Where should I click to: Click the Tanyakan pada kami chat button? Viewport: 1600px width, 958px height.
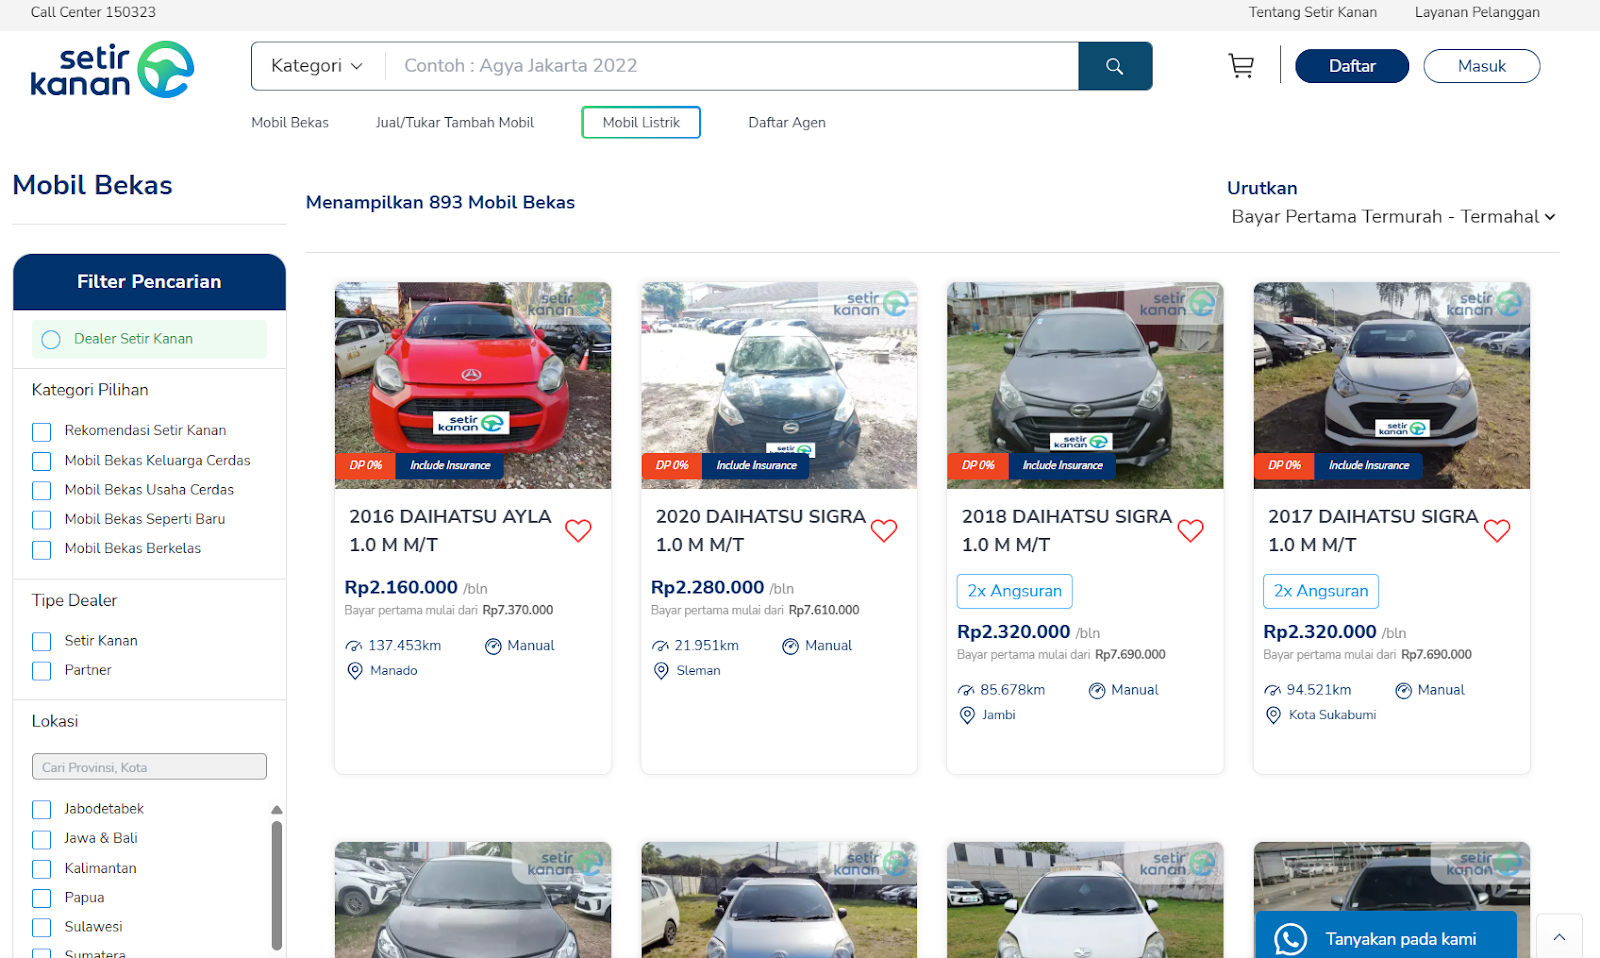(1386, 935)
